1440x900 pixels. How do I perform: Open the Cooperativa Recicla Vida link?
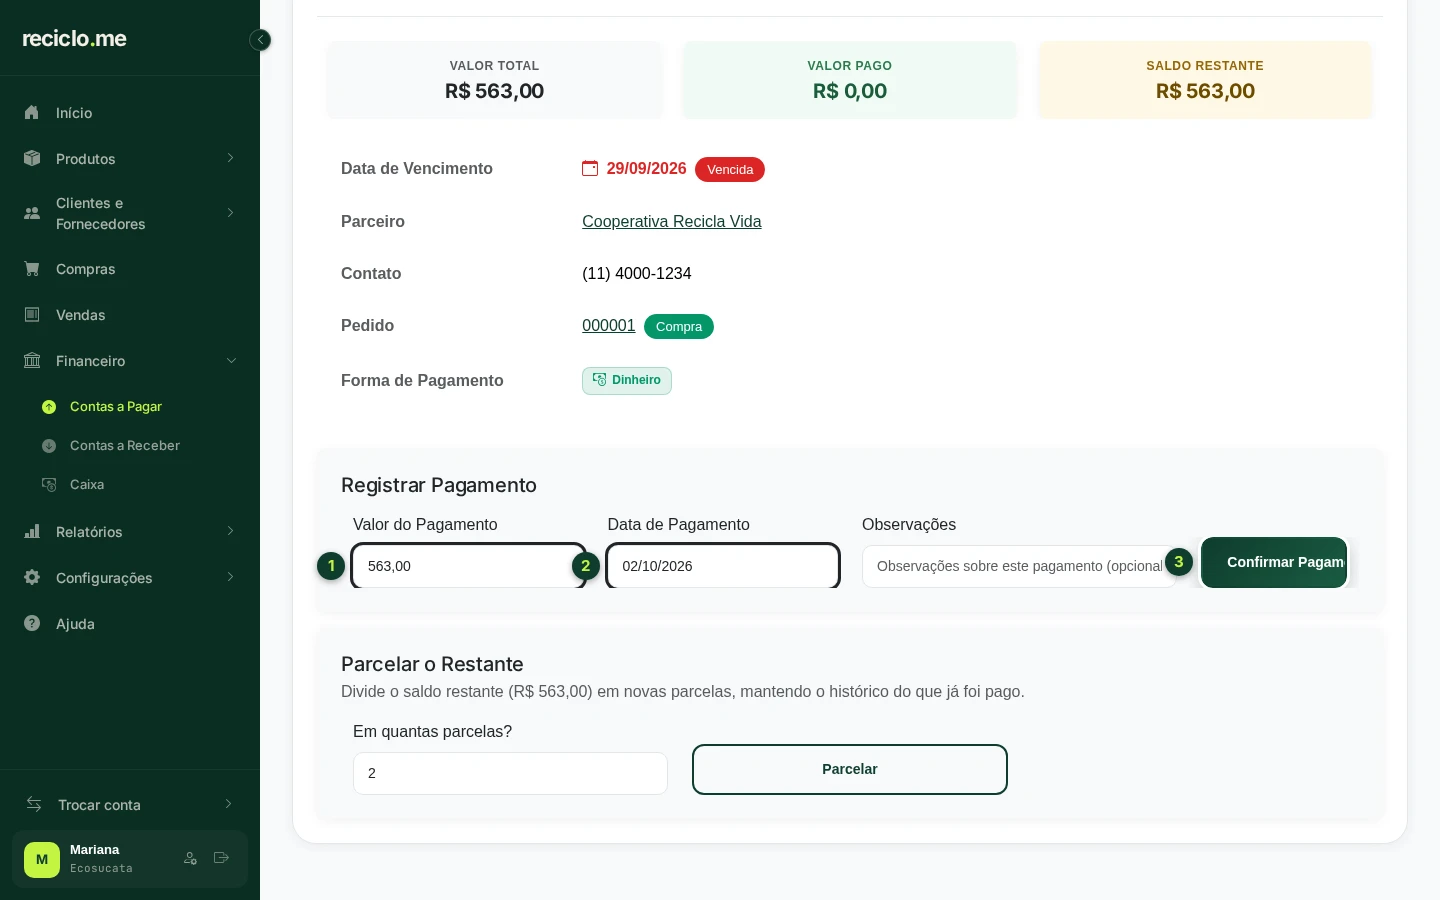pos(672,222)
